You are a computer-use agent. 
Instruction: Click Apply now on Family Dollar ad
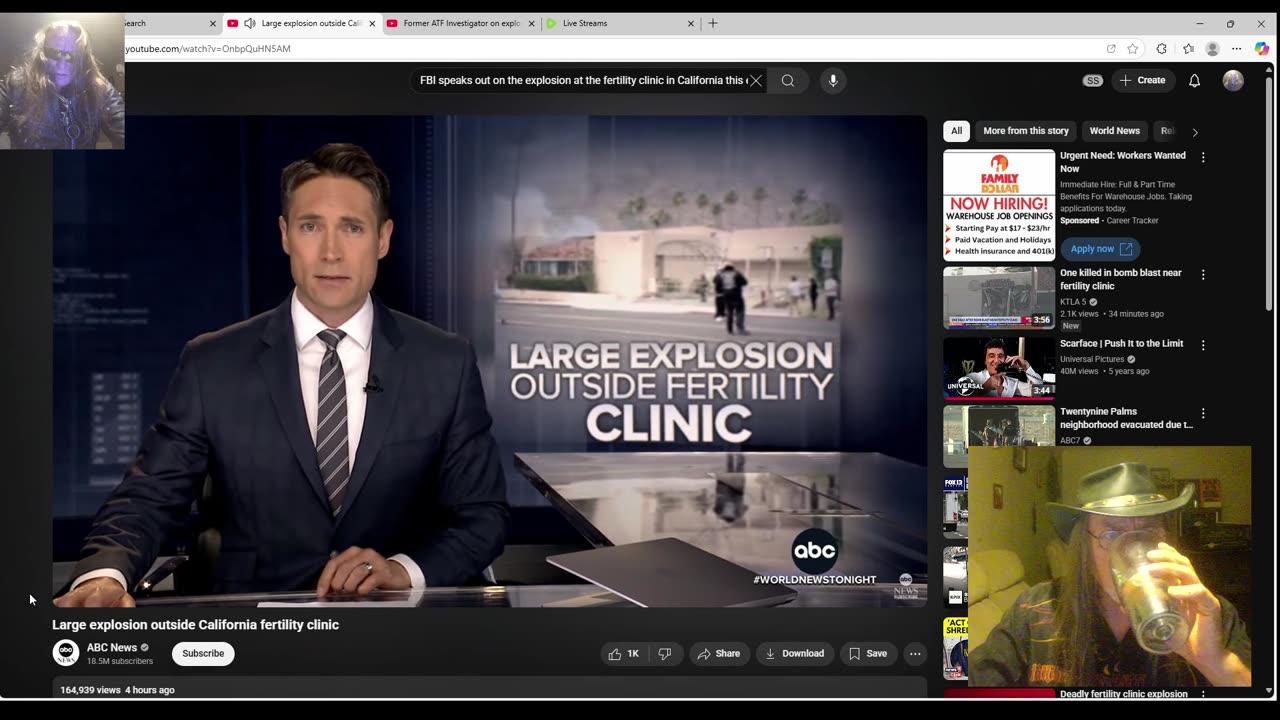pos(1101,249)
